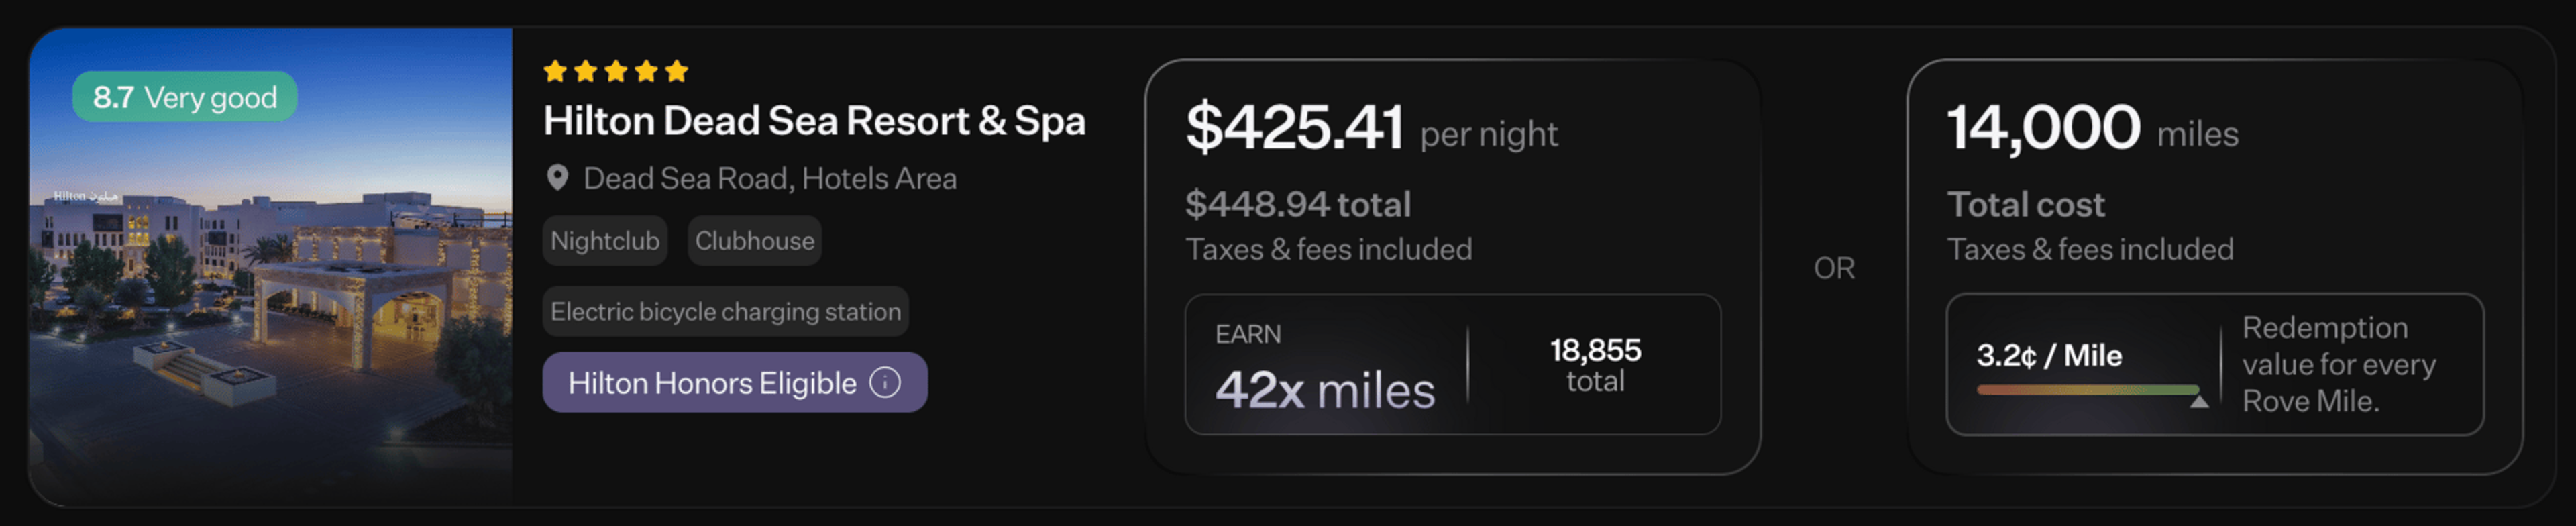Click the 8.7 Very good rating badge
Viewport: 2576px width, 526px height.
[185, 97]
